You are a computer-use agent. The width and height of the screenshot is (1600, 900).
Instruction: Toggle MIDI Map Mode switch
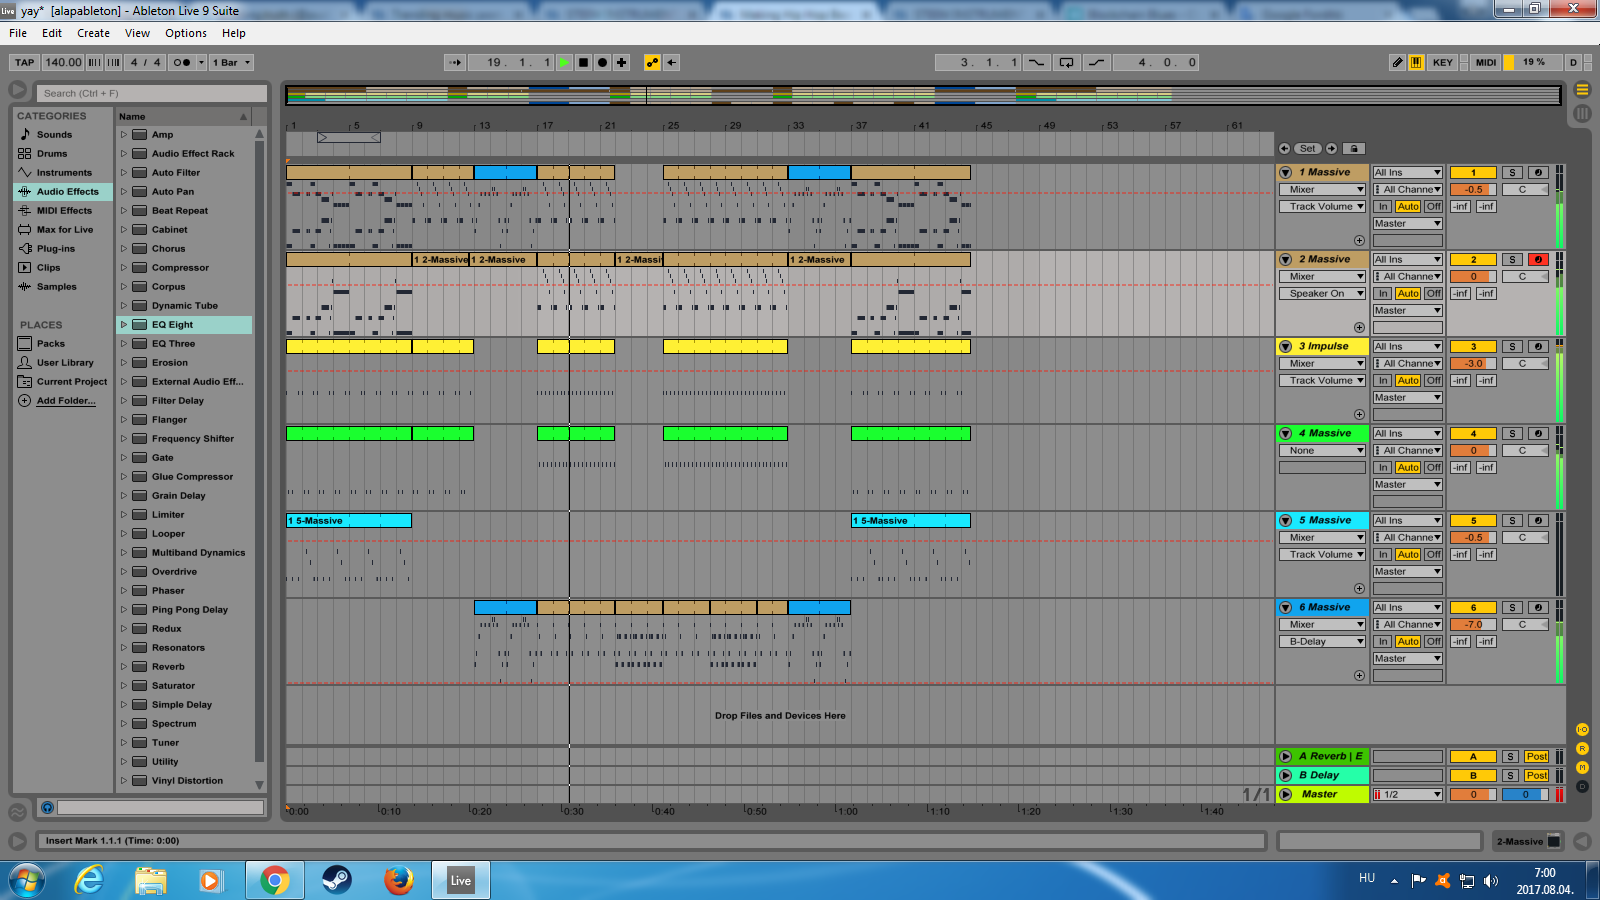click(1486, 62)
